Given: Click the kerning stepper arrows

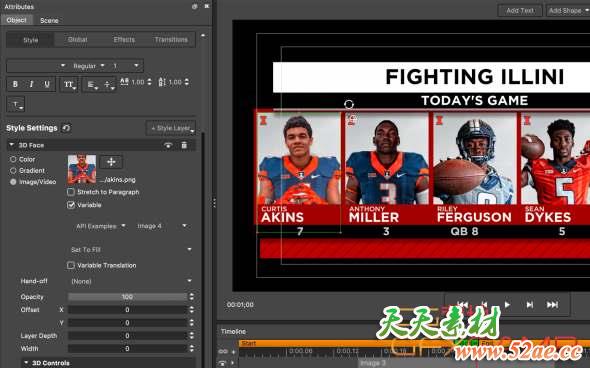Looking at the screenshot, I should pyautogui.click(x=149, y=82).
